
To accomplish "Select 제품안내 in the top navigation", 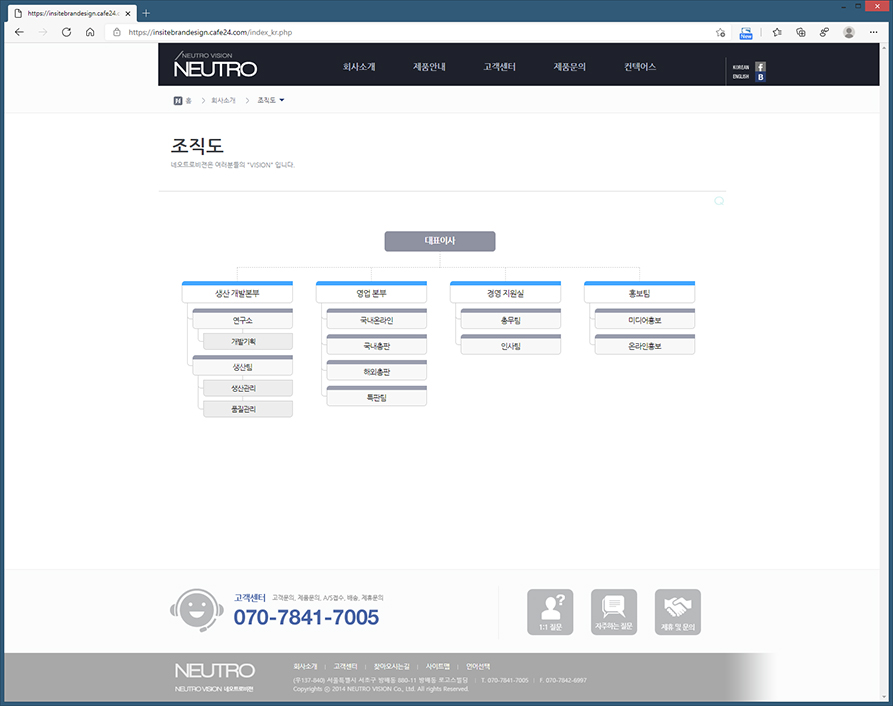I will click(429, 67).
